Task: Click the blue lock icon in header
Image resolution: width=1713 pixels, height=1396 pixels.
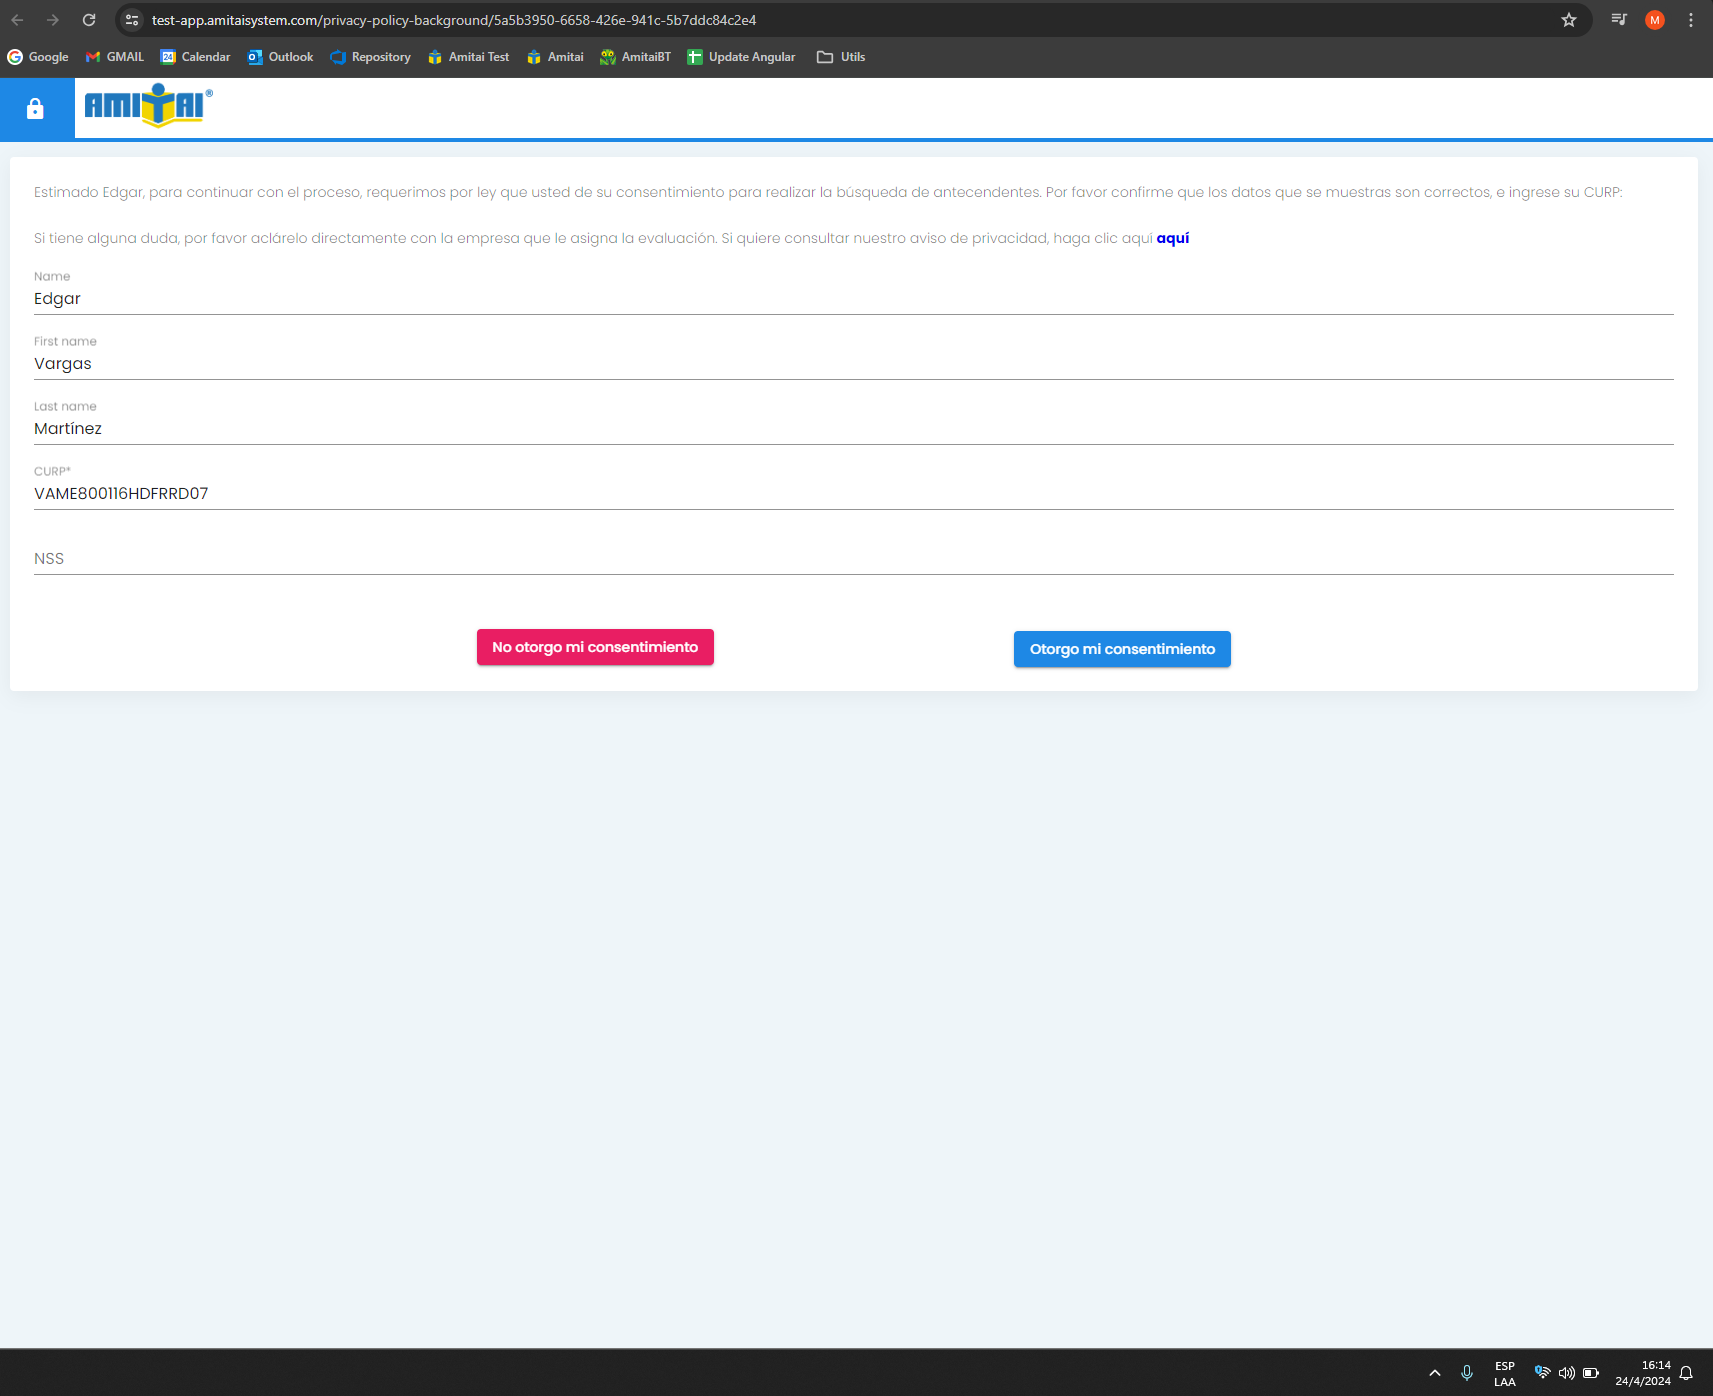Action: 35,109
